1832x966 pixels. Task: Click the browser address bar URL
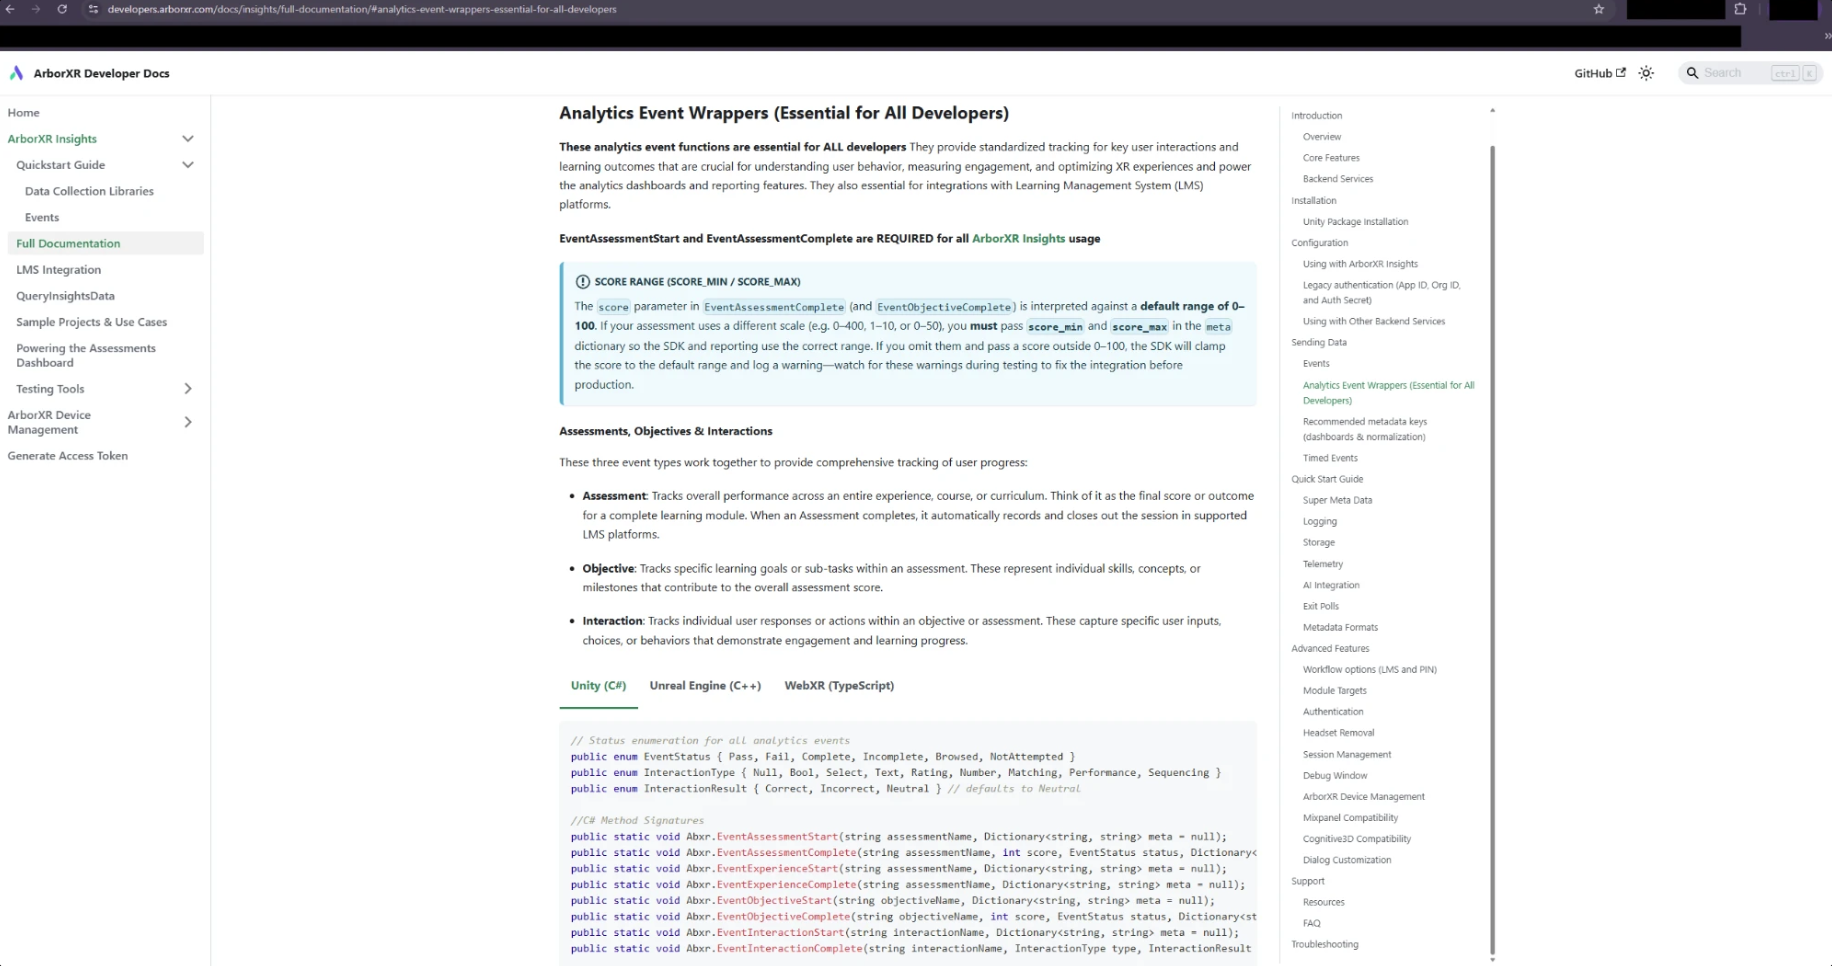click(362, 9)
